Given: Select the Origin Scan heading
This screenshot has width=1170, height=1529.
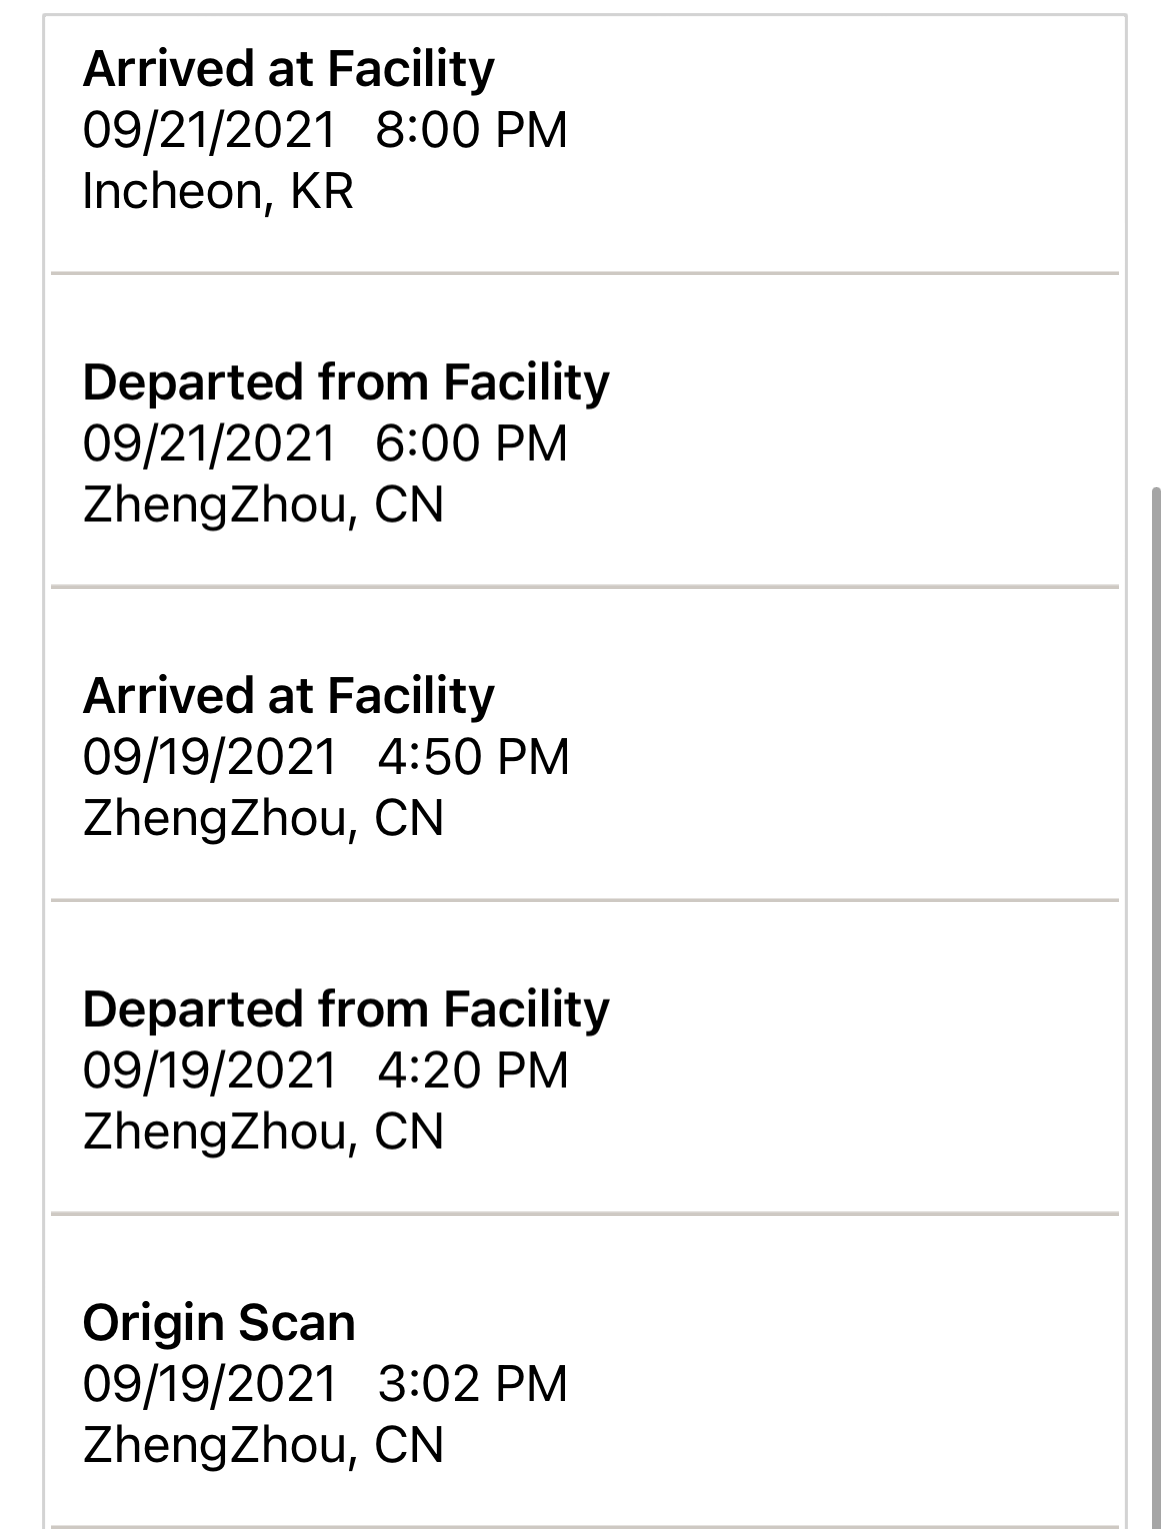Looking at the screenshot, I should click(219, 1323).
